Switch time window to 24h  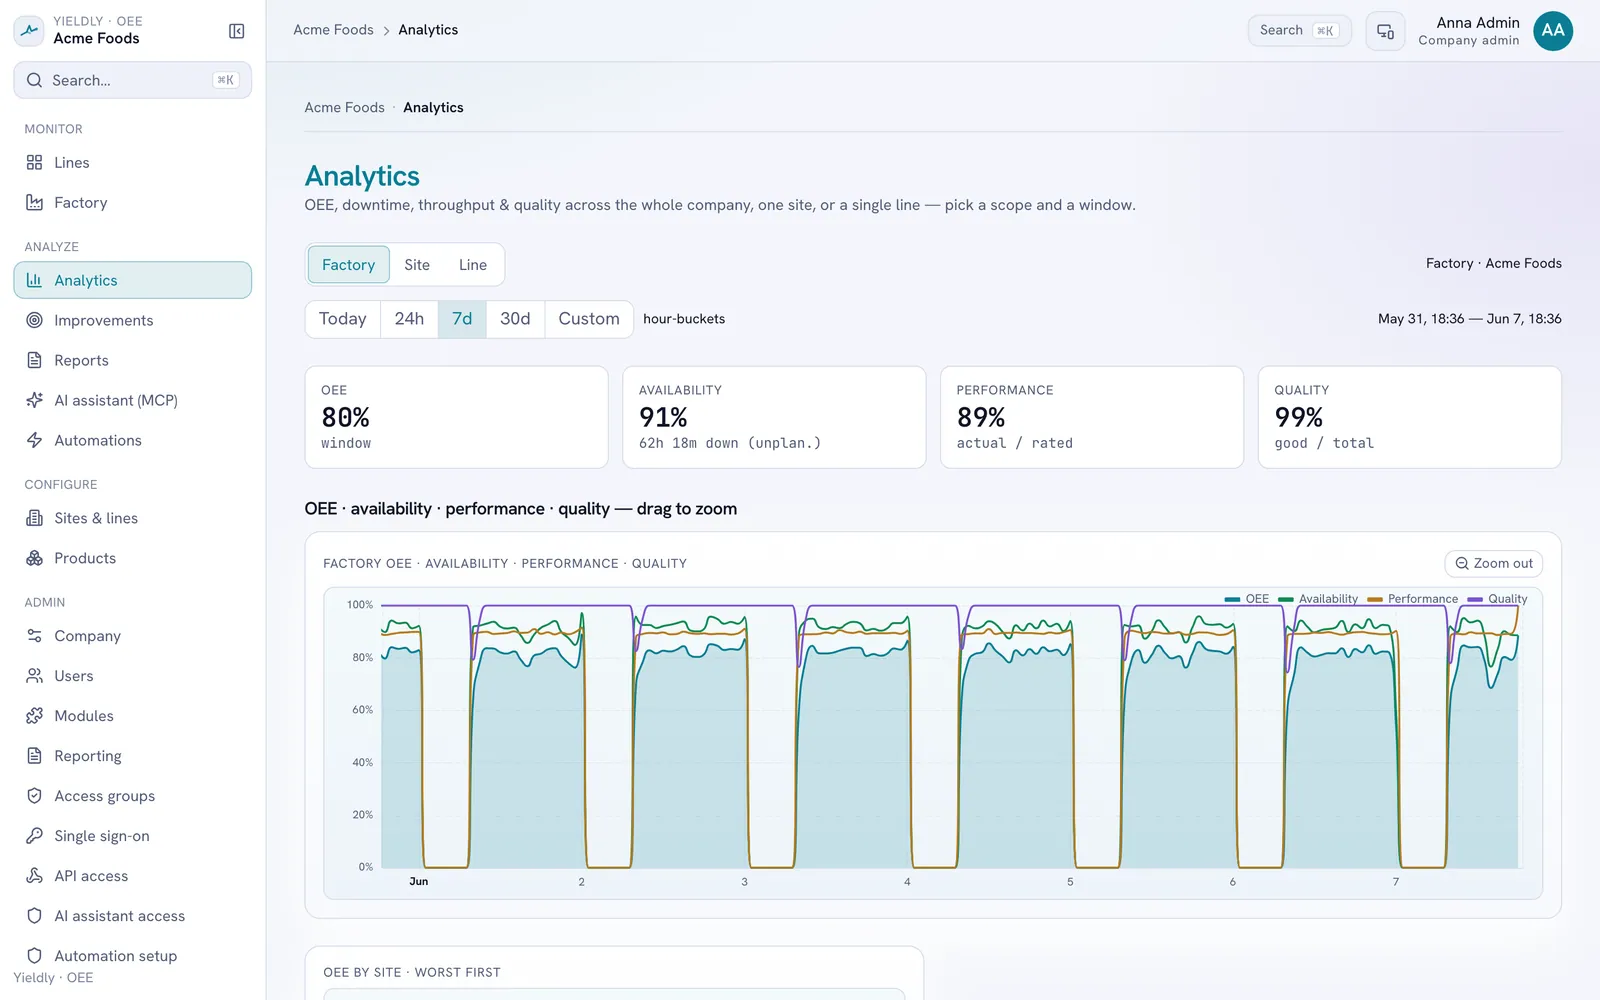pos(409,319)
